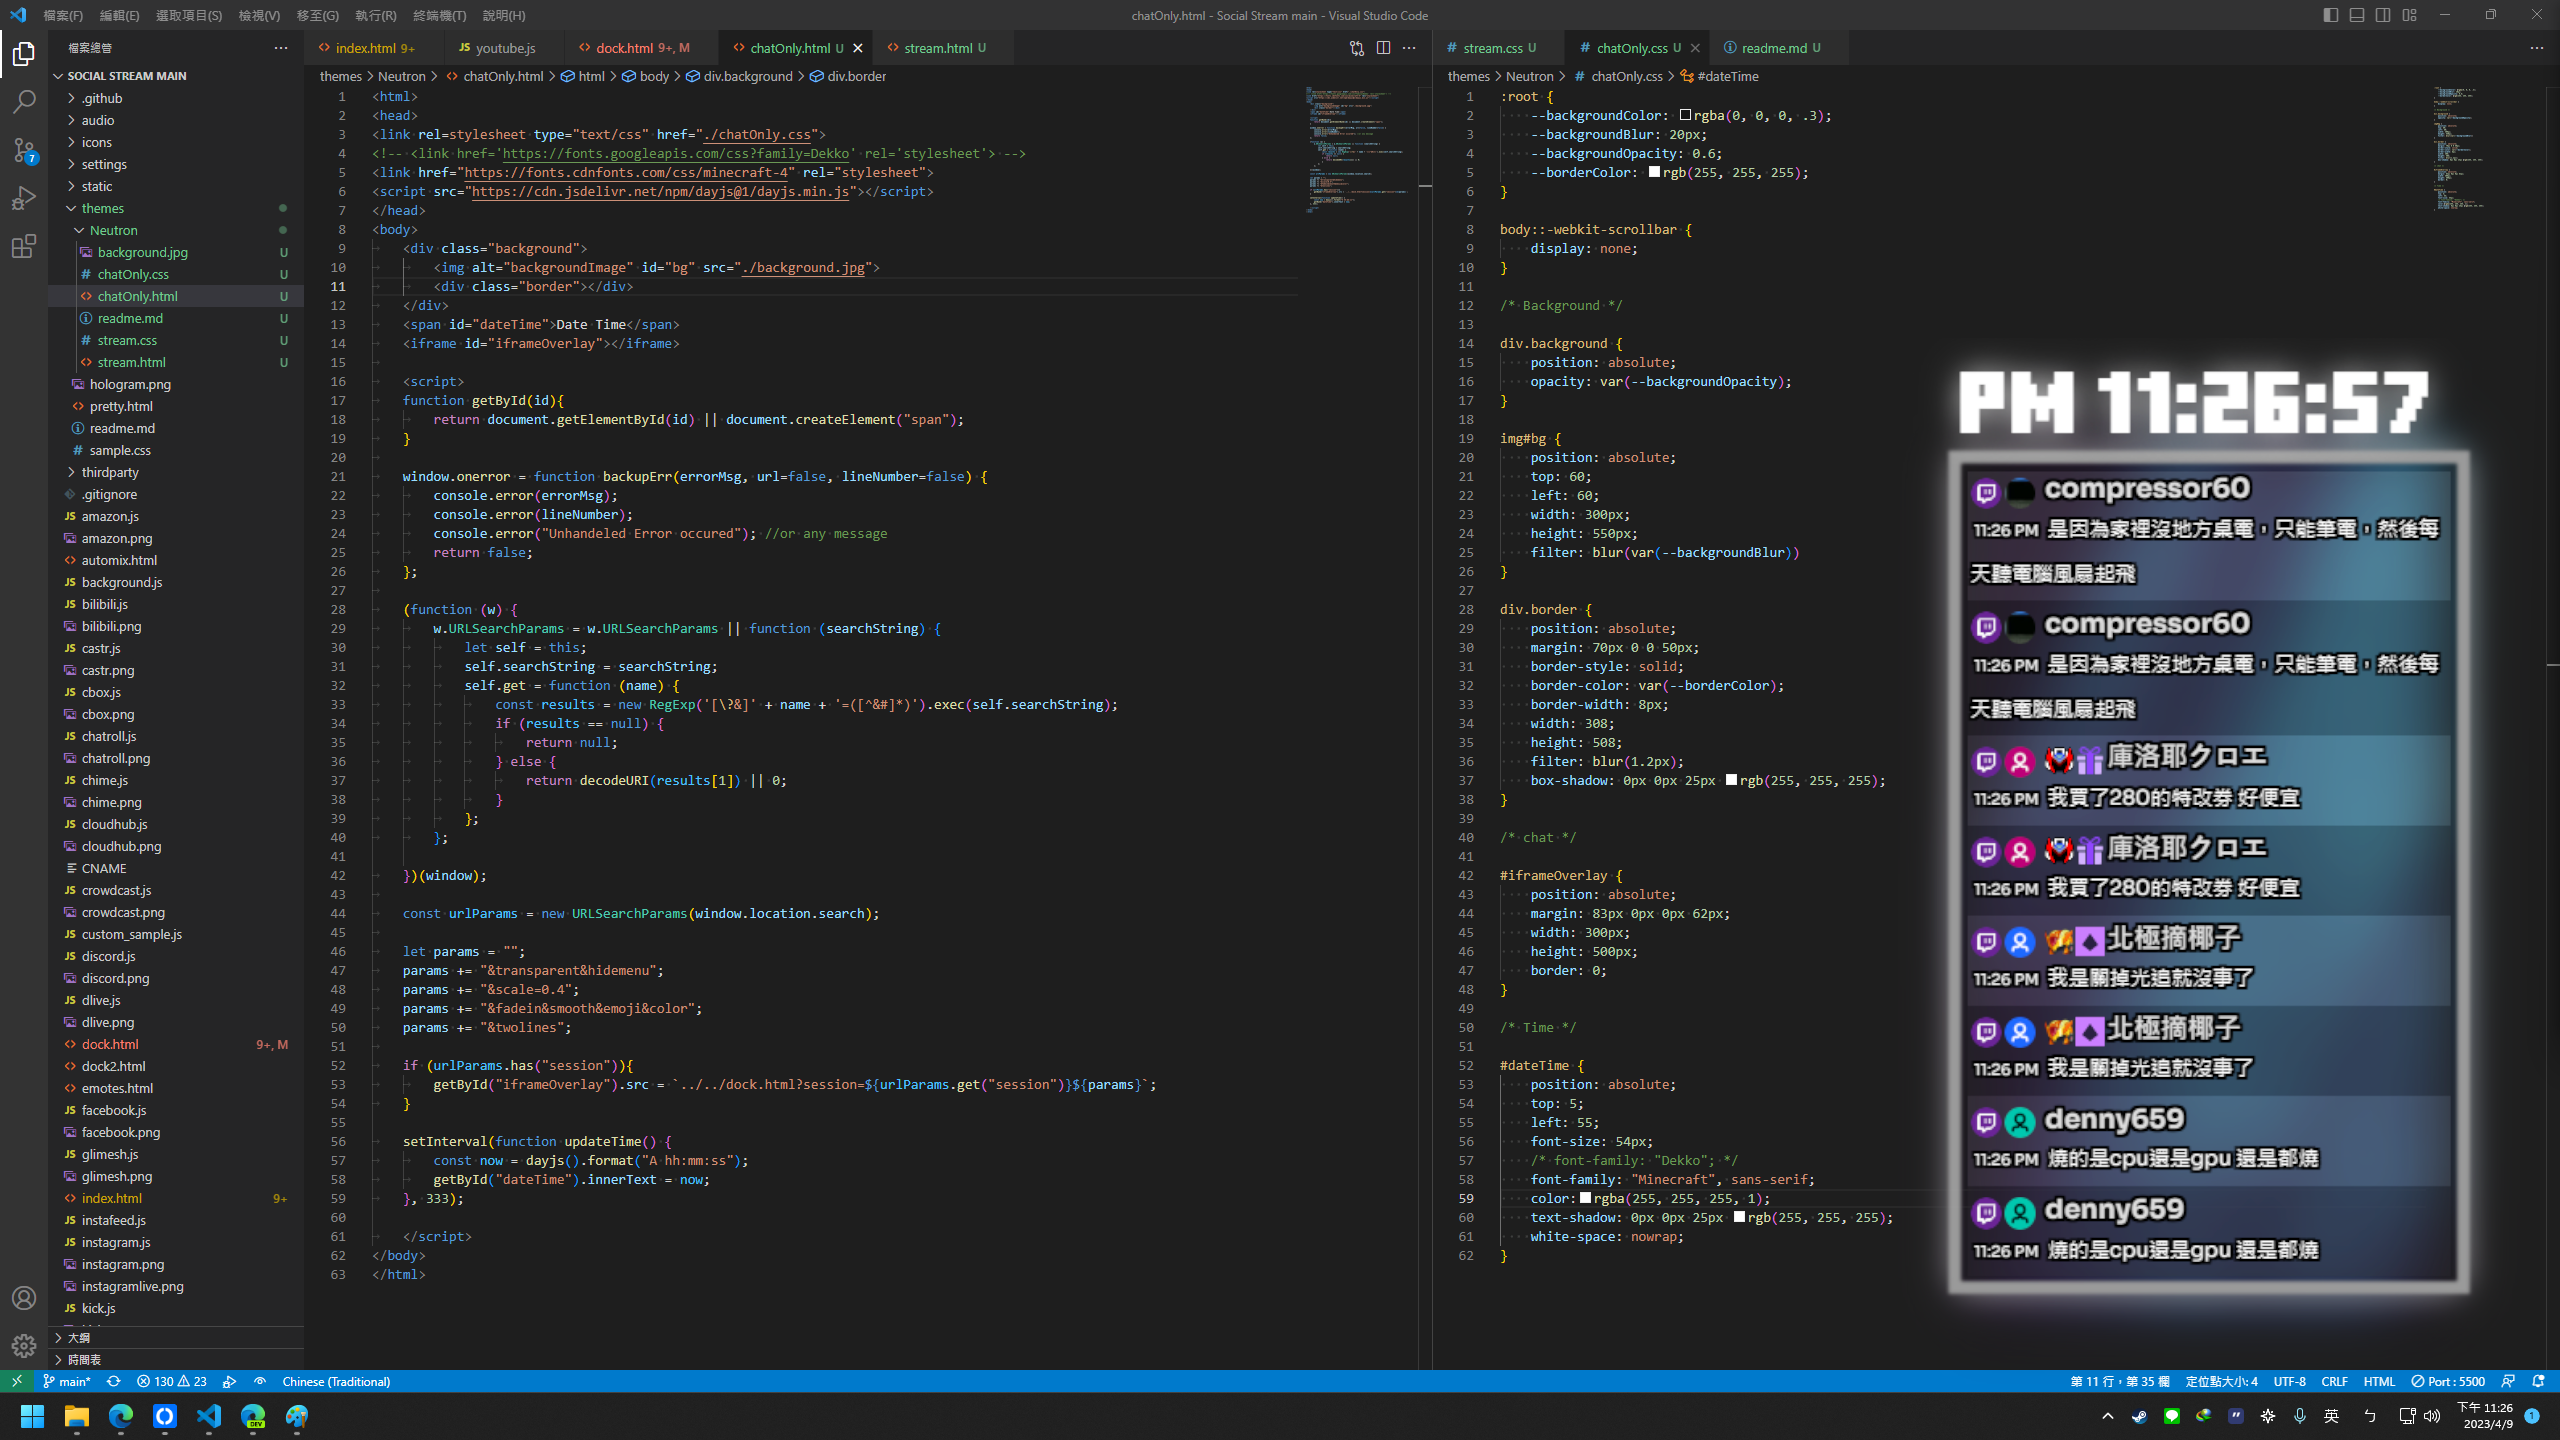Toggle the microphone icon in system tray
This screenshot has height=1440, width=2560.
(2300, 1416)
